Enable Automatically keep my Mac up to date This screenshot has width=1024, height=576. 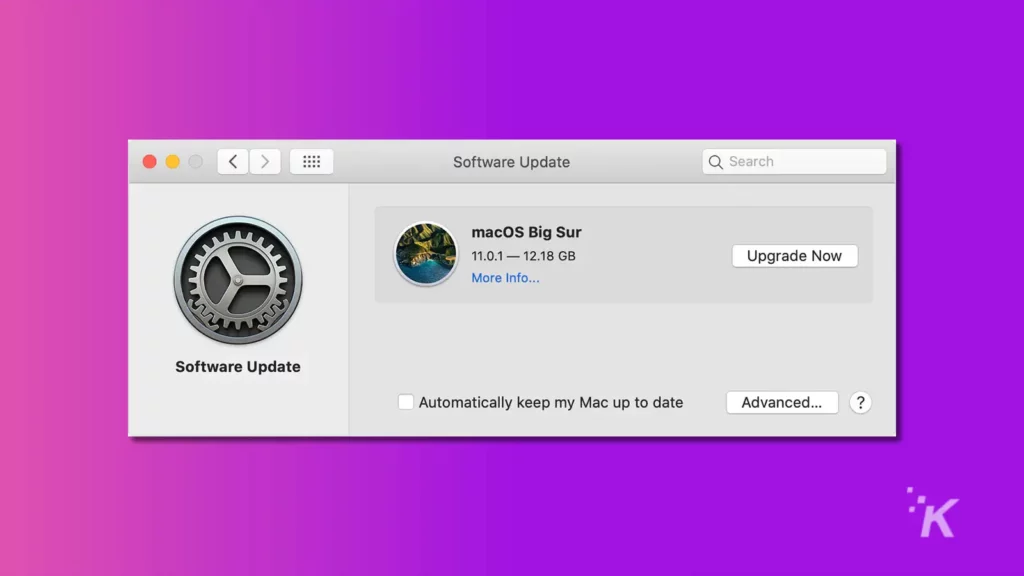click(x=406, y=402)
